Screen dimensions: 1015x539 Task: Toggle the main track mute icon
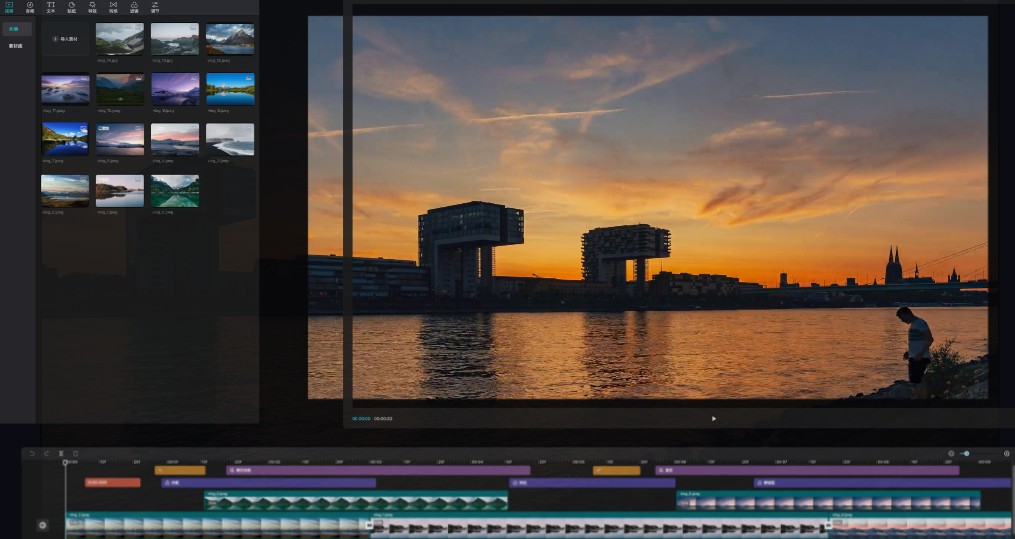[42, 525]
